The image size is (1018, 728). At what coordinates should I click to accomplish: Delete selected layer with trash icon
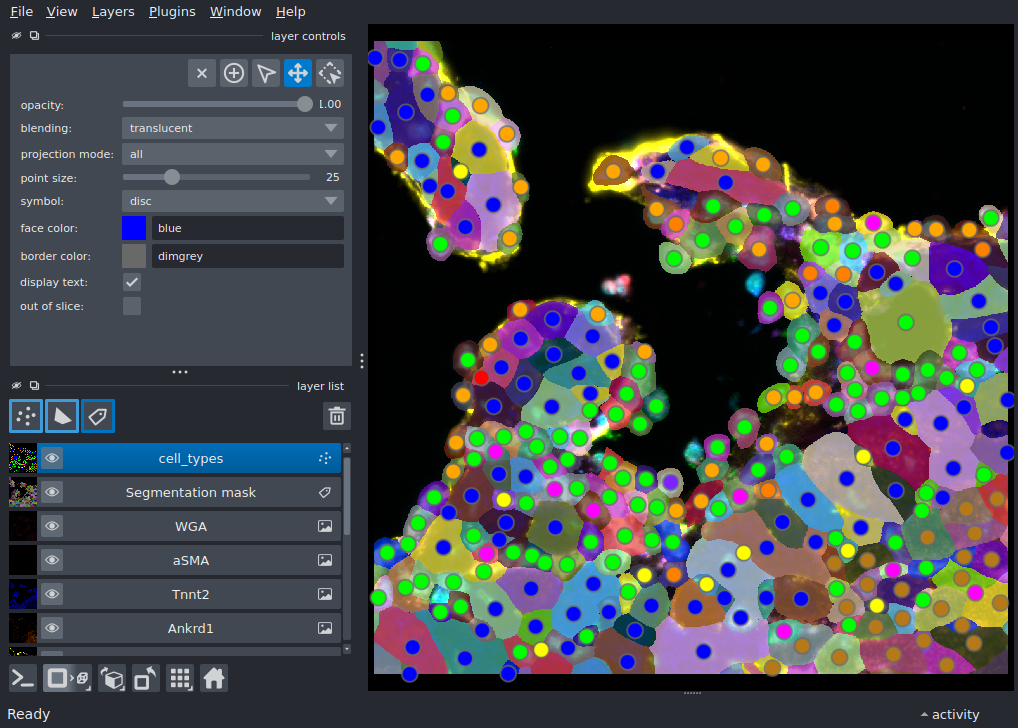(x=337, y=416)
